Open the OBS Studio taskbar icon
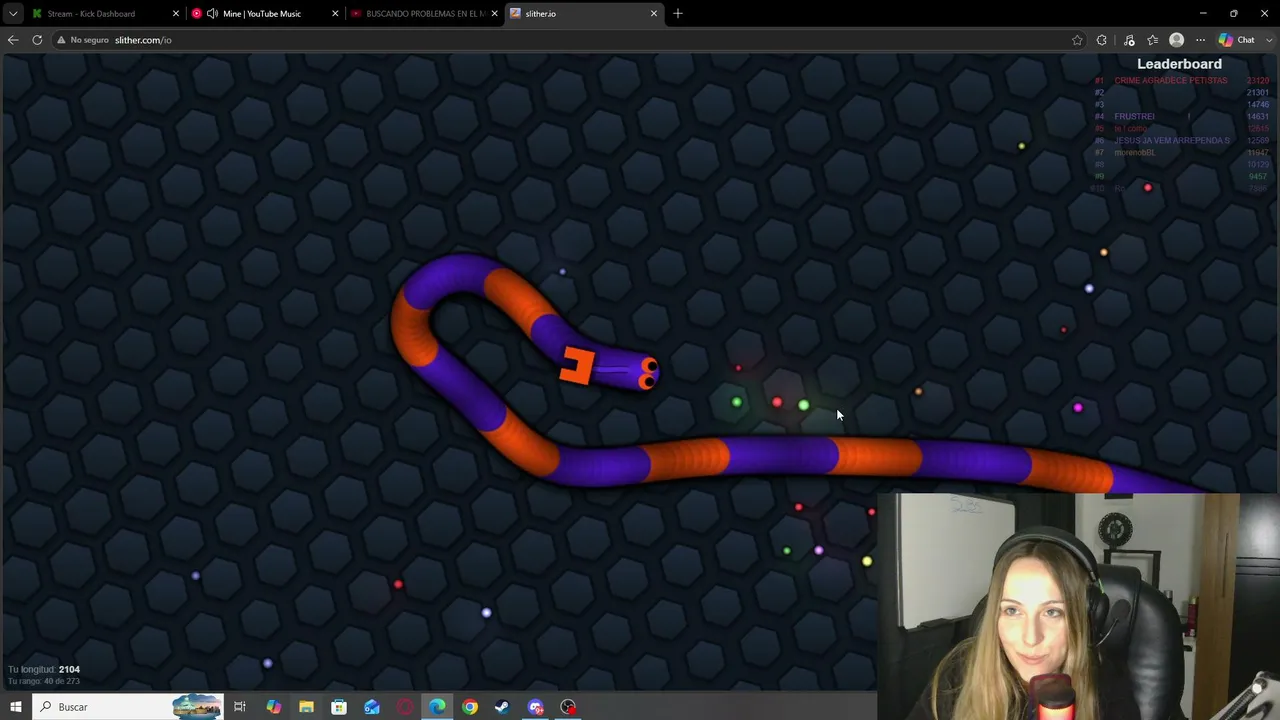This screenshot has height=720, width=1280. [x=568, y=707]
